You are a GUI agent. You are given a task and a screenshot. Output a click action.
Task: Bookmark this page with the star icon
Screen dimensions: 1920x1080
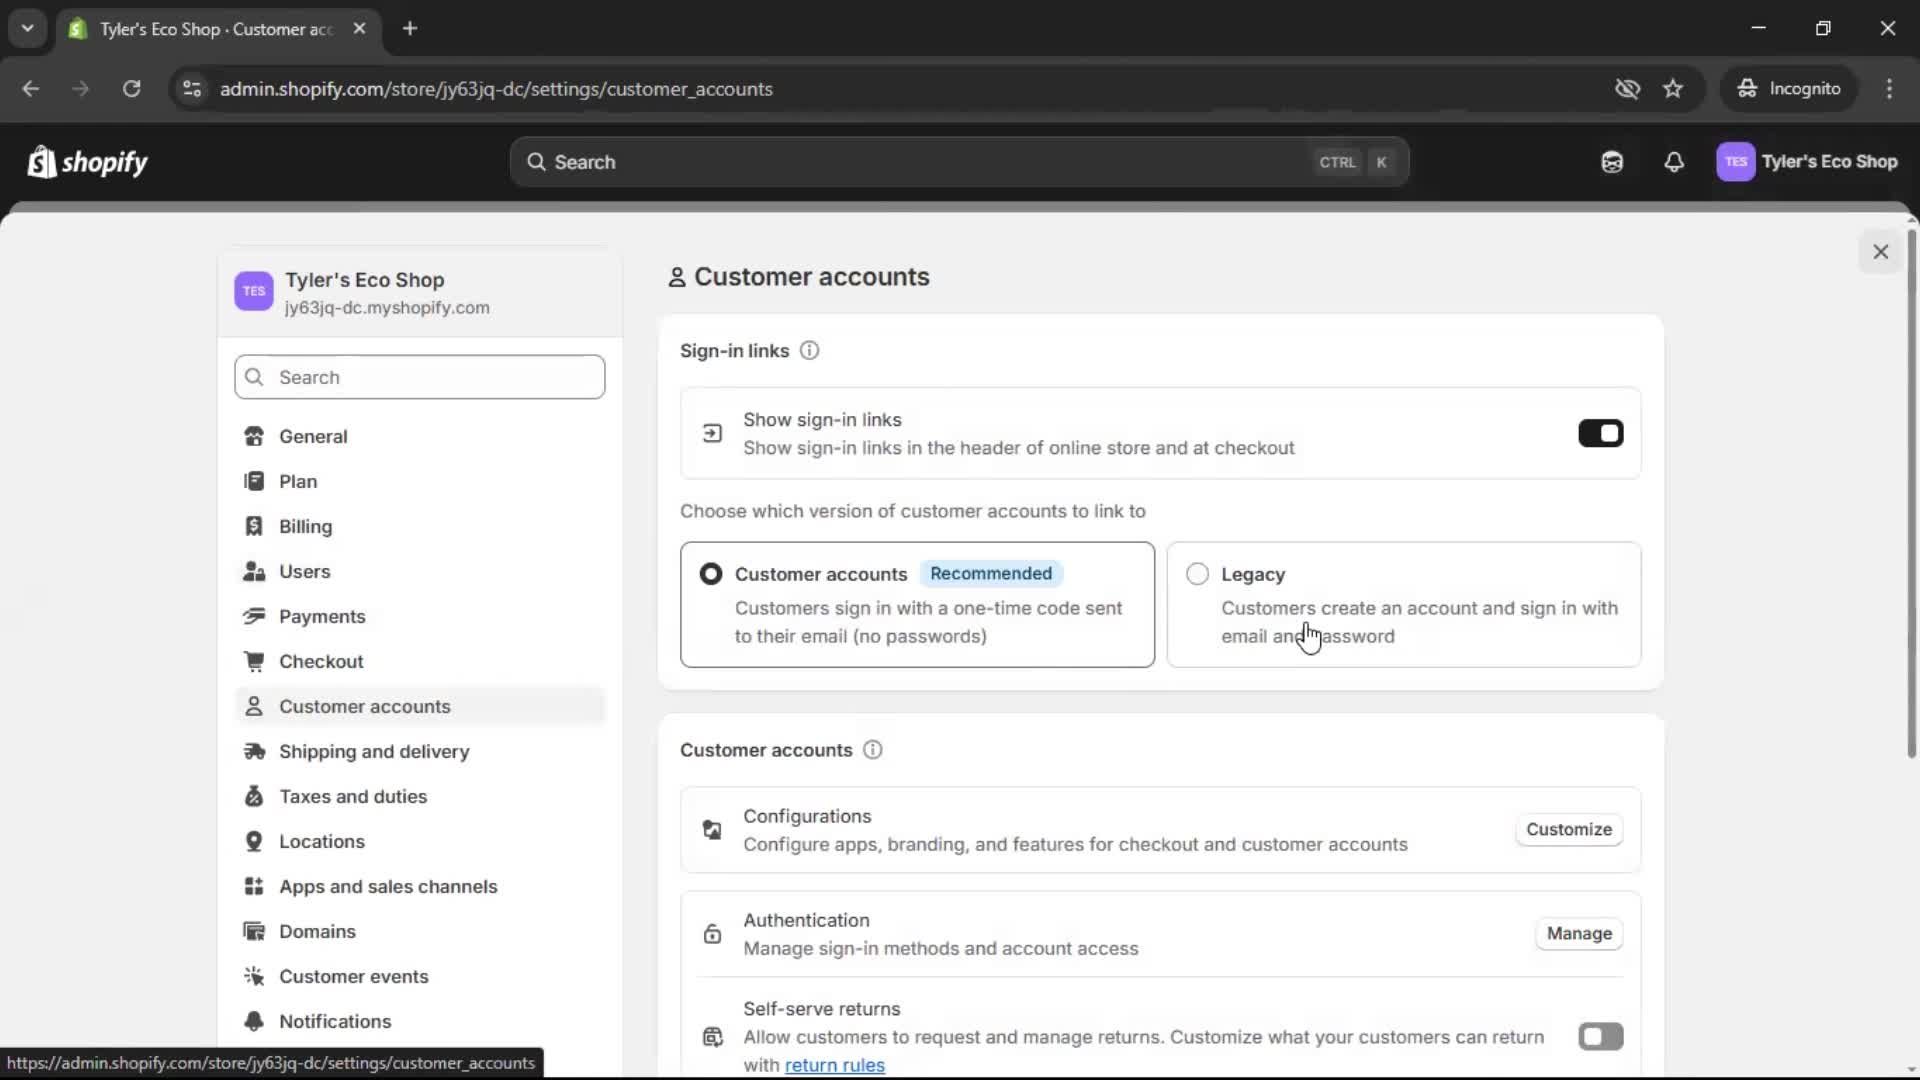click(1673, 89)
